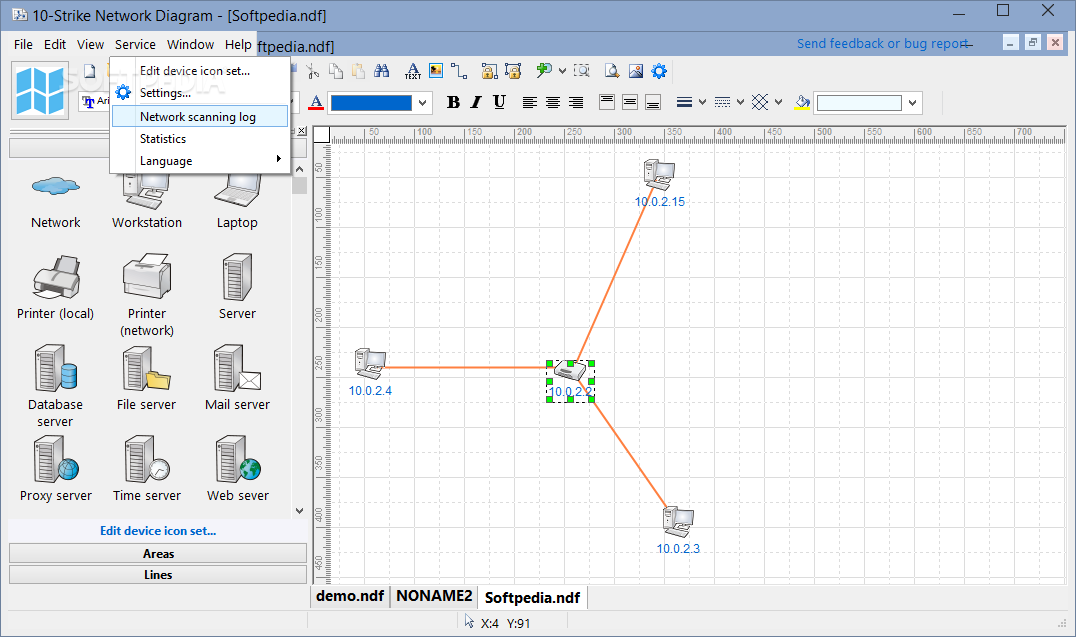Click the 10.0.2.4 node label
The image size is (1076, 637).
point(370,391)
